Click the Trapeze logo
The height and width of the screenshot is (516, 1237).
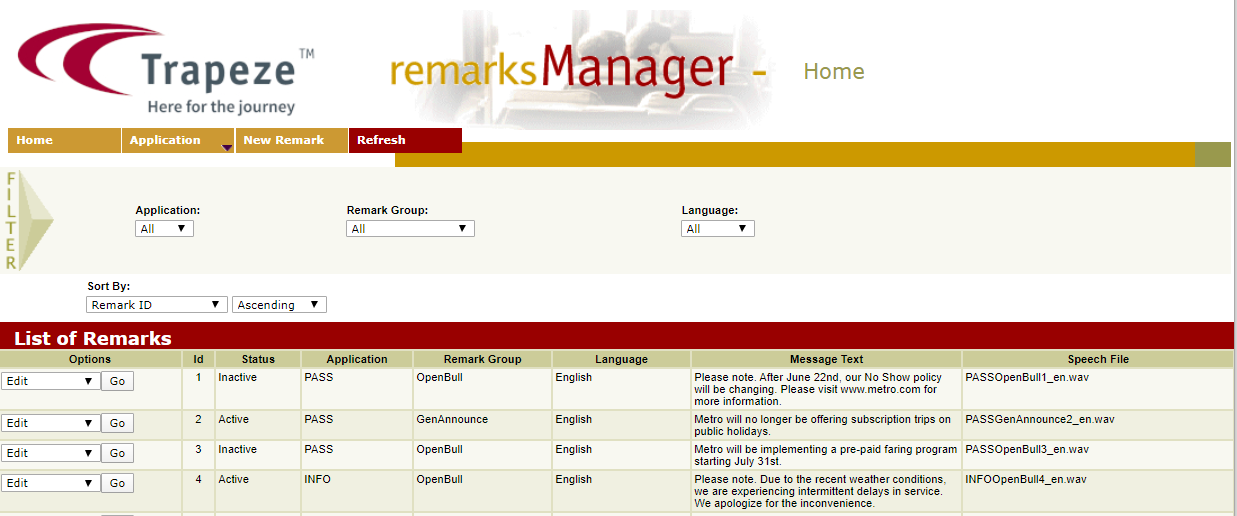click(x=166, y=69)
